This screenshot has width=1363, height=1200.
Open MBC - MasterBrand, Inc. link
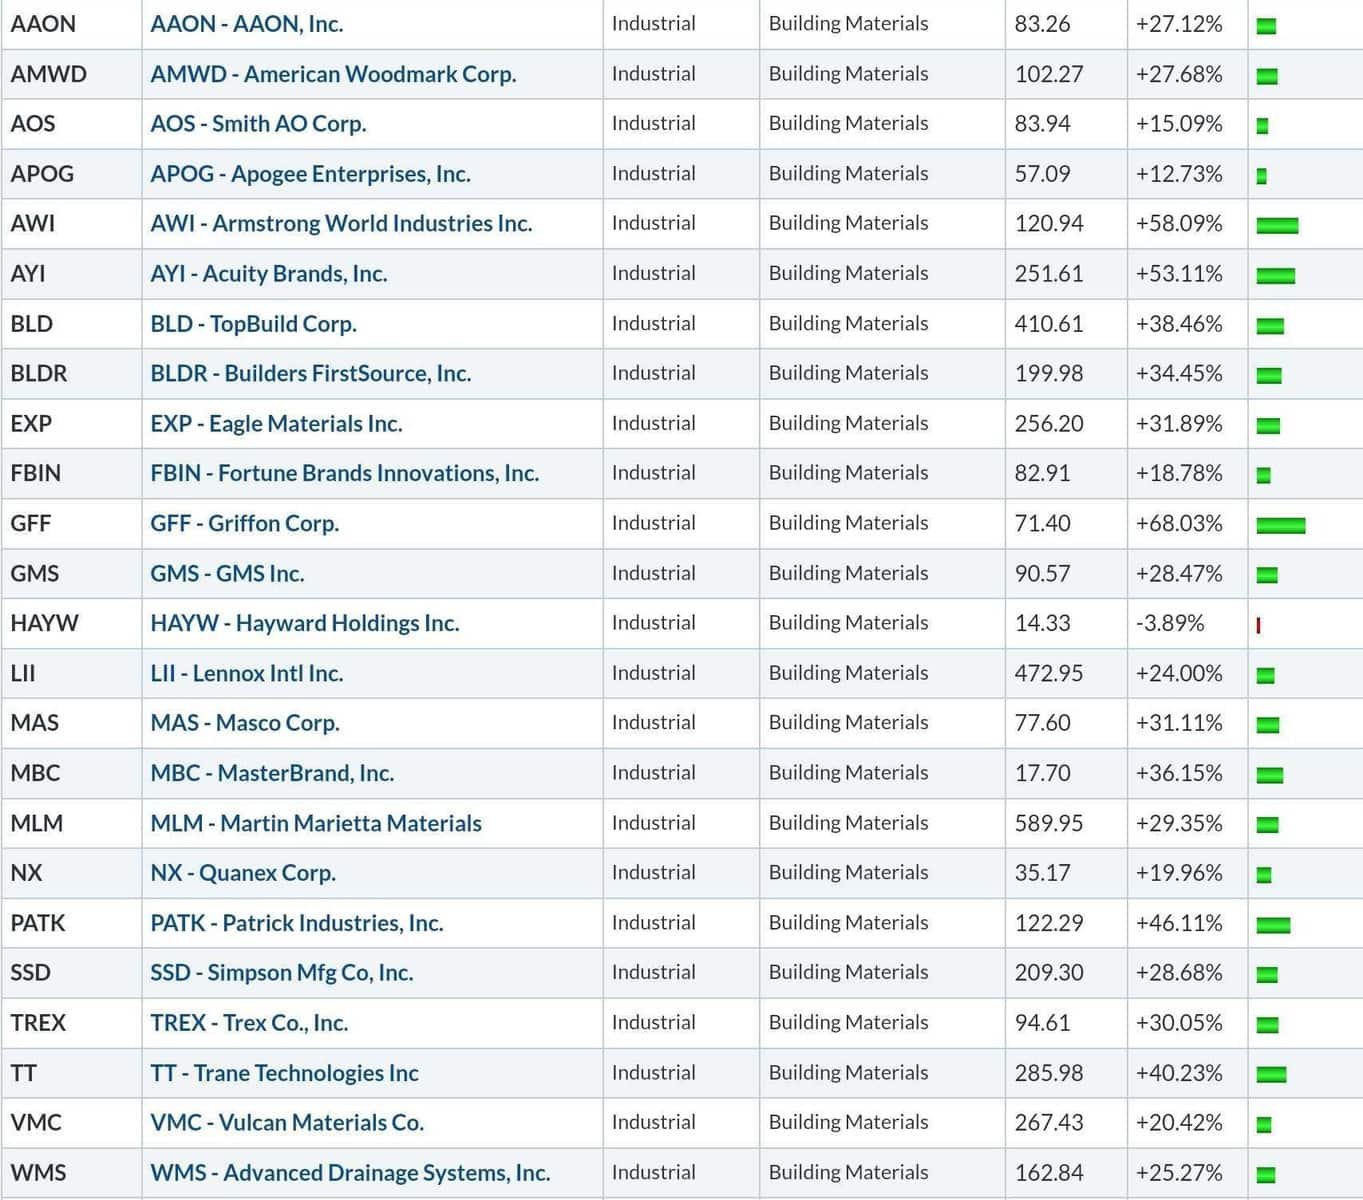coord(272,773)
